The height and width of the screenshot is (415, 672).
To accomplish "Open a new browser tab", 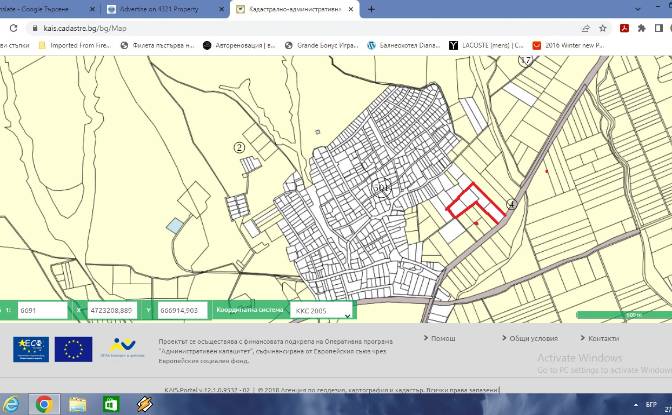I will (371, 9).
